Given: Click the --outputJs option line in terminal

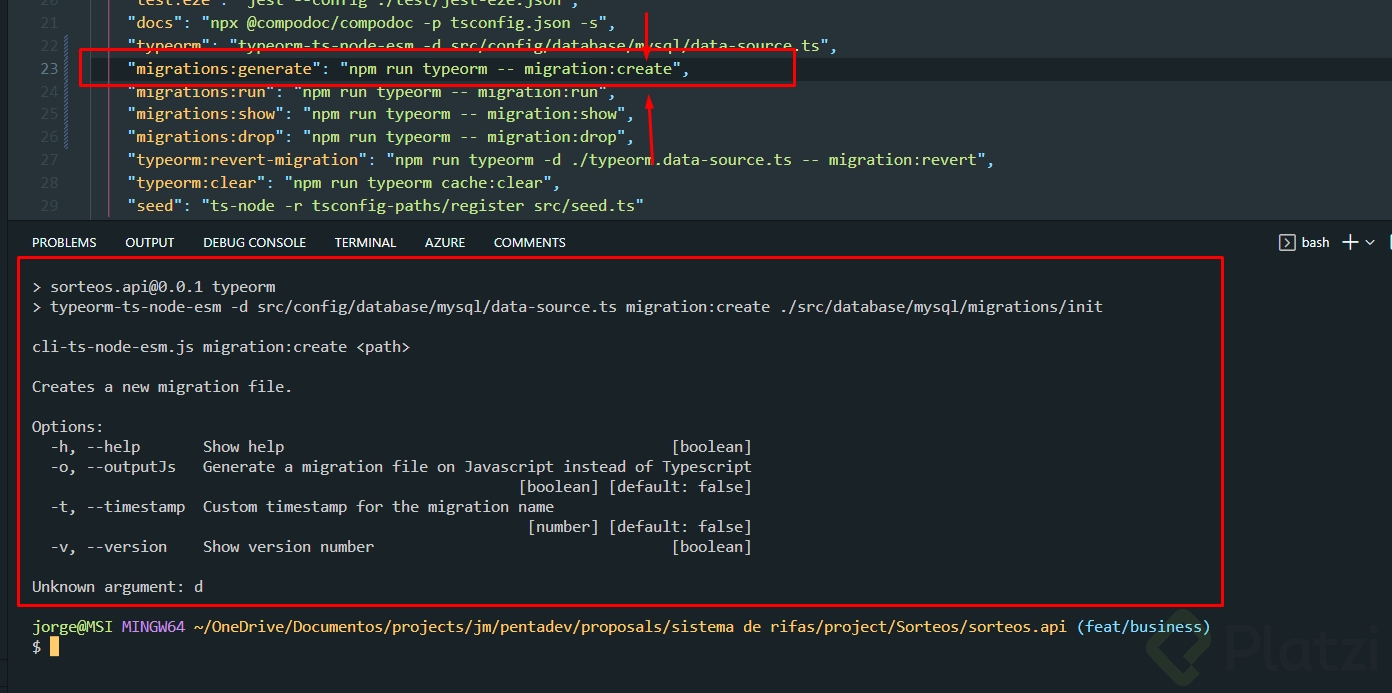Looking at the screenshot, I should click(401, 466).
